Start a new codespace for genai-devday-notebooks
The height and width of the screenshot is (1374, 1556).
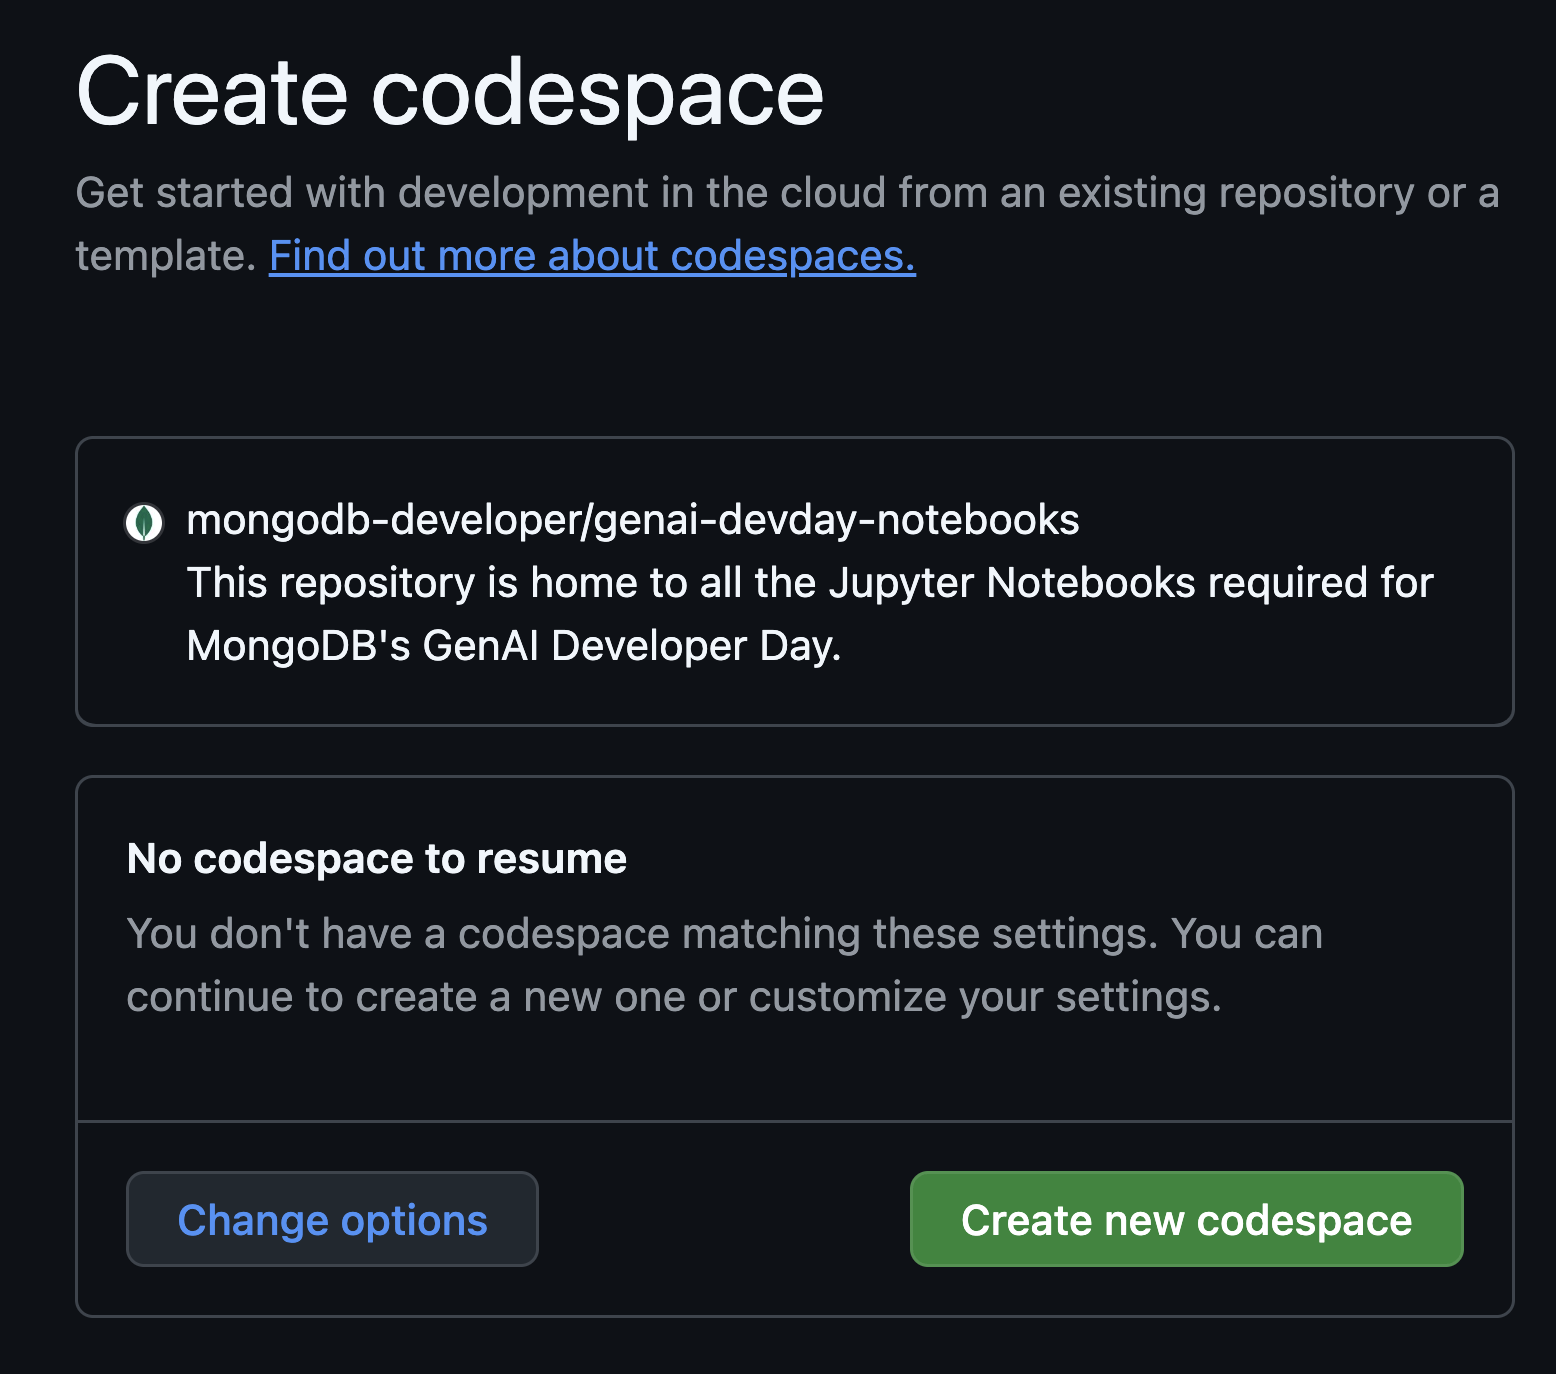click(1186, 1219)
